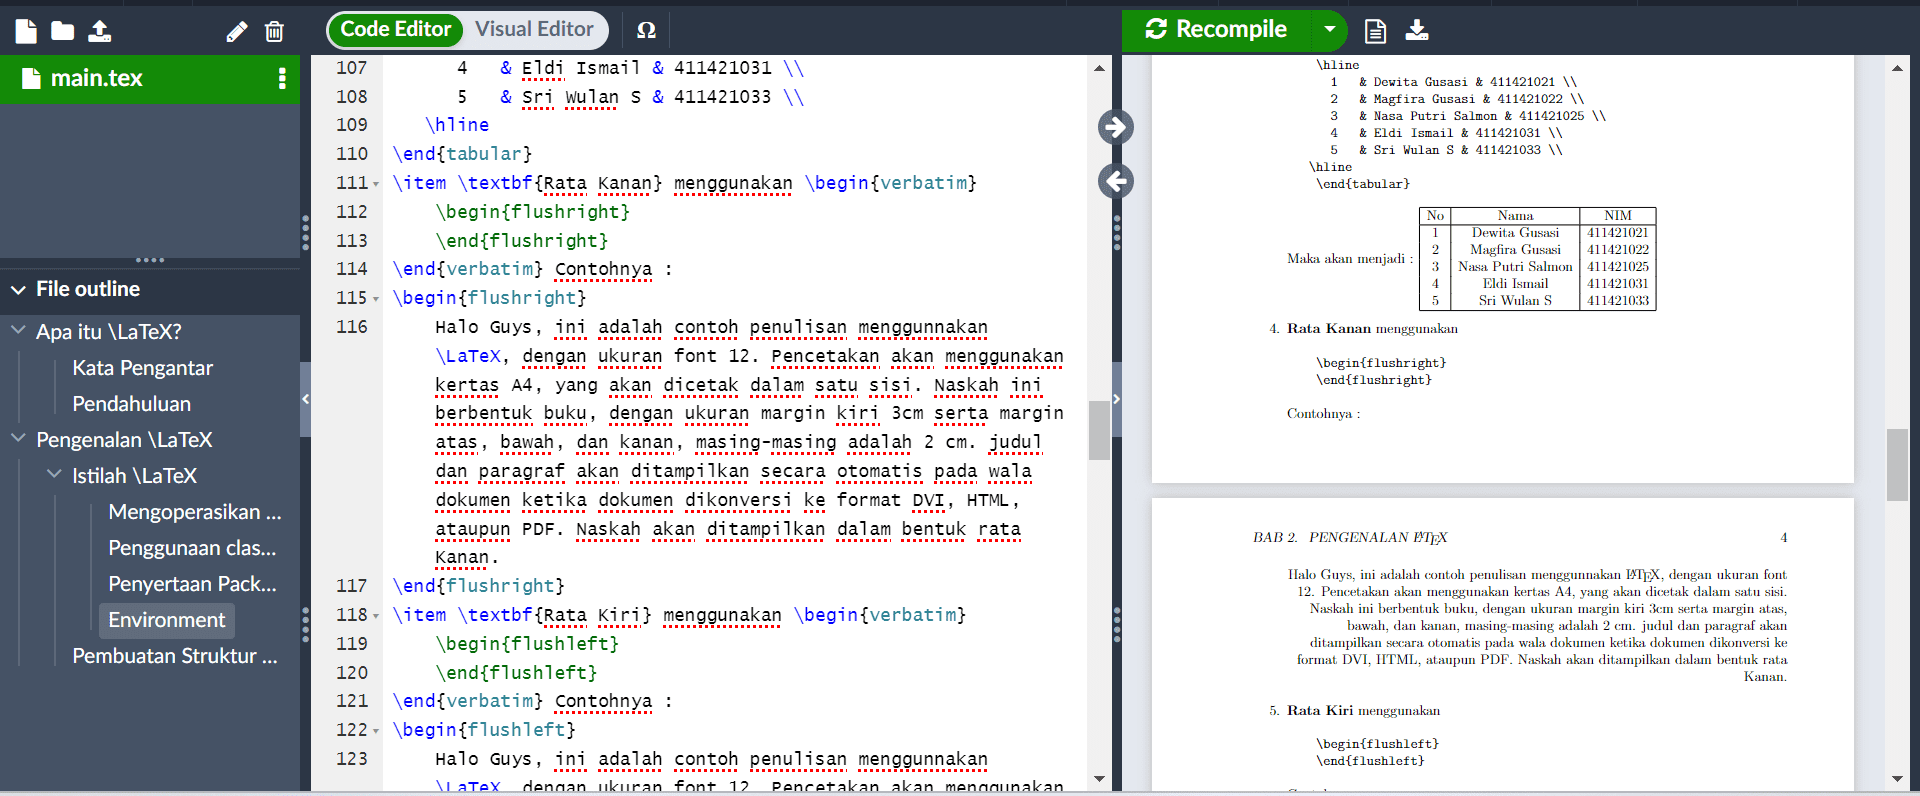Go to 'Mengoperasikan ...' outline entry
1920x796 pixels.
pos(195,512)
